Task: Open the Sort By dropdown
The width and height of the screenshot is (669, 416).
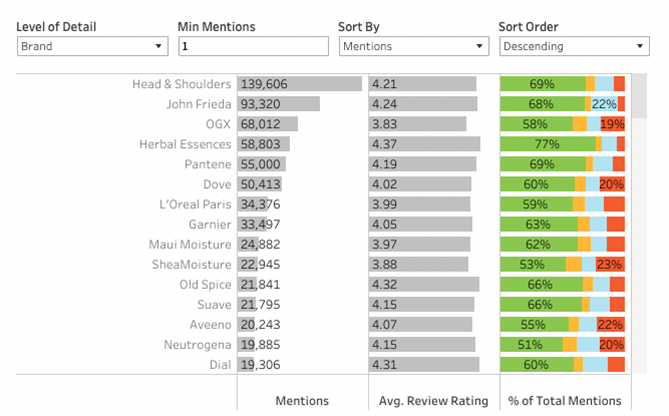Action: click(x=412, y=46)
